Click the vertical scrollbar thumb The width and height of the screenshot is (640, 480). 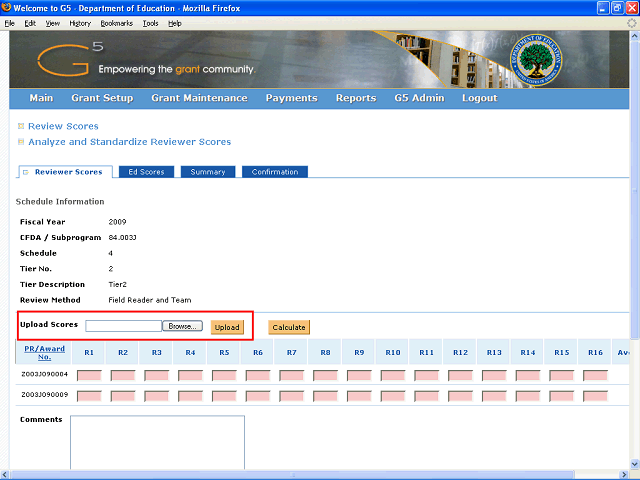point(635,189)
